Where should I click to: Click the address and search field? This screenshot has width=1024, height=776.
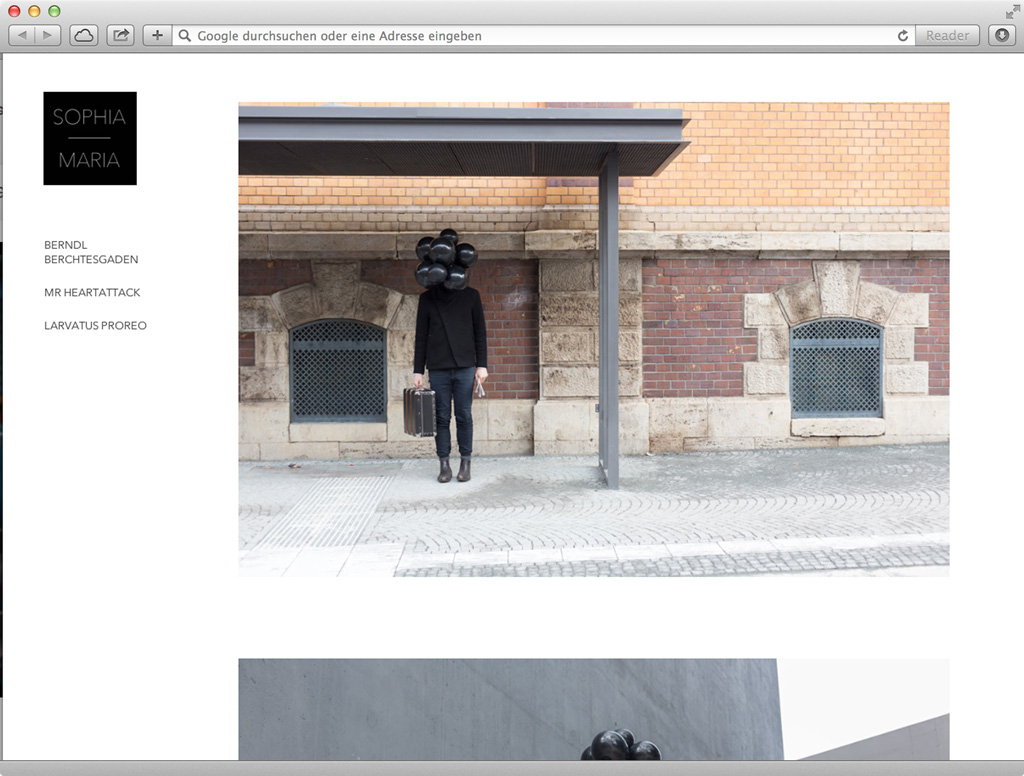(x=543, y=35)
